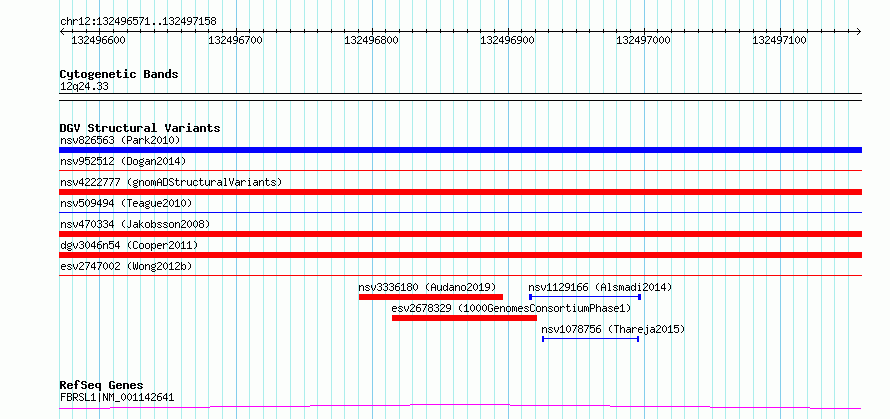Click the pink FBRSL1 gene line

[460, 407]
